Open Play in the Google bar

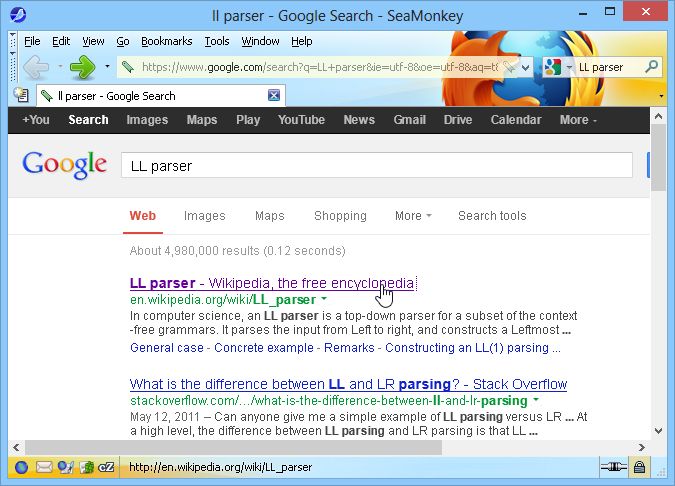[x=248, y=120]
